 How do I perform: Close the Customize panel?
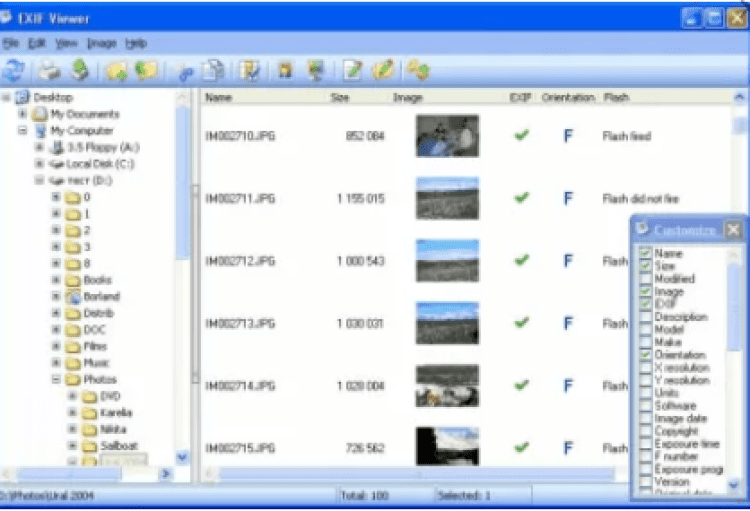coord(733,230)
